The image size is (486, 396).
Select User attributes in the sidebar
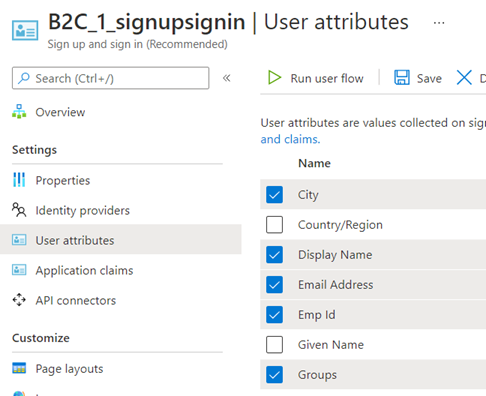(x=121, y=240)
